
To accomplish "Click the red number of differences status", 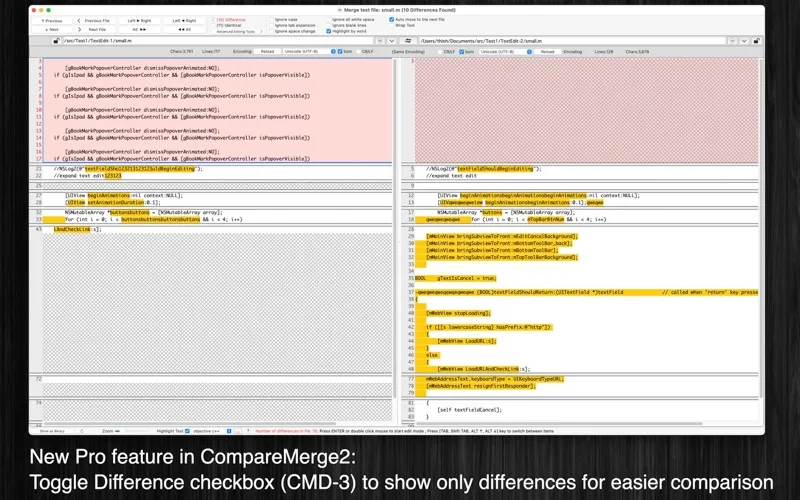I will point(286,431).
